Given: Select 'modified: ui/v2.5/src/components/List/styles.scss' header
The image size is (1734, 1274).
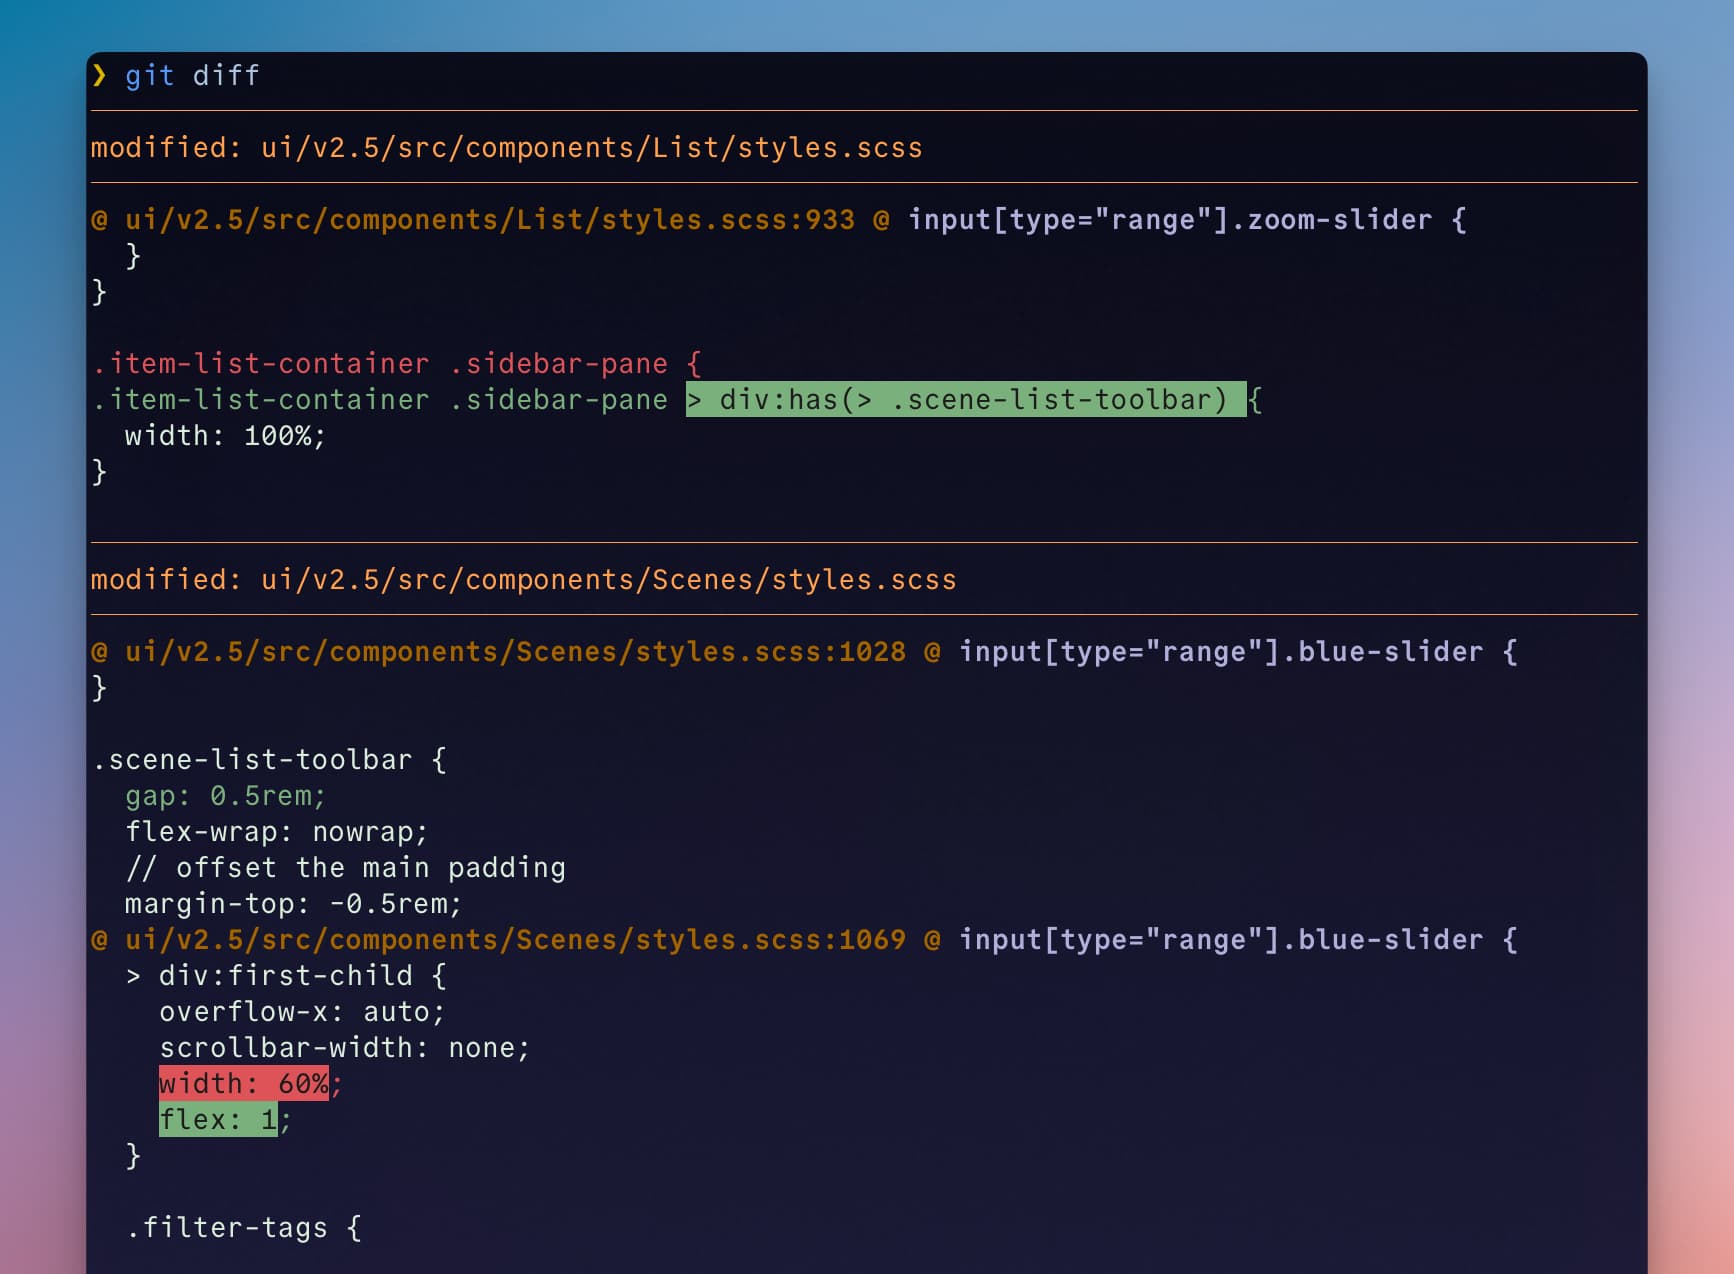Looking at the screenshot, I should point(506,148).
